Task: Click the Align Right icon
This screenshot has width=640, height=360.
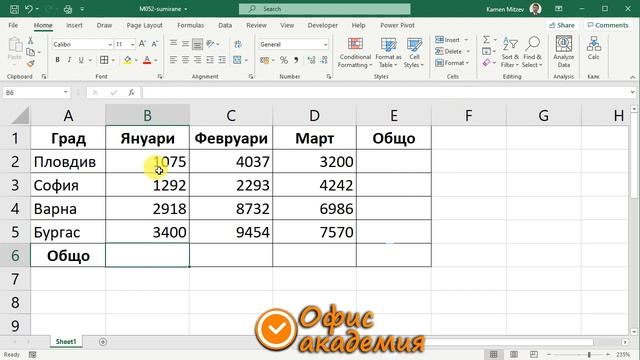Action: click(197, 60)
